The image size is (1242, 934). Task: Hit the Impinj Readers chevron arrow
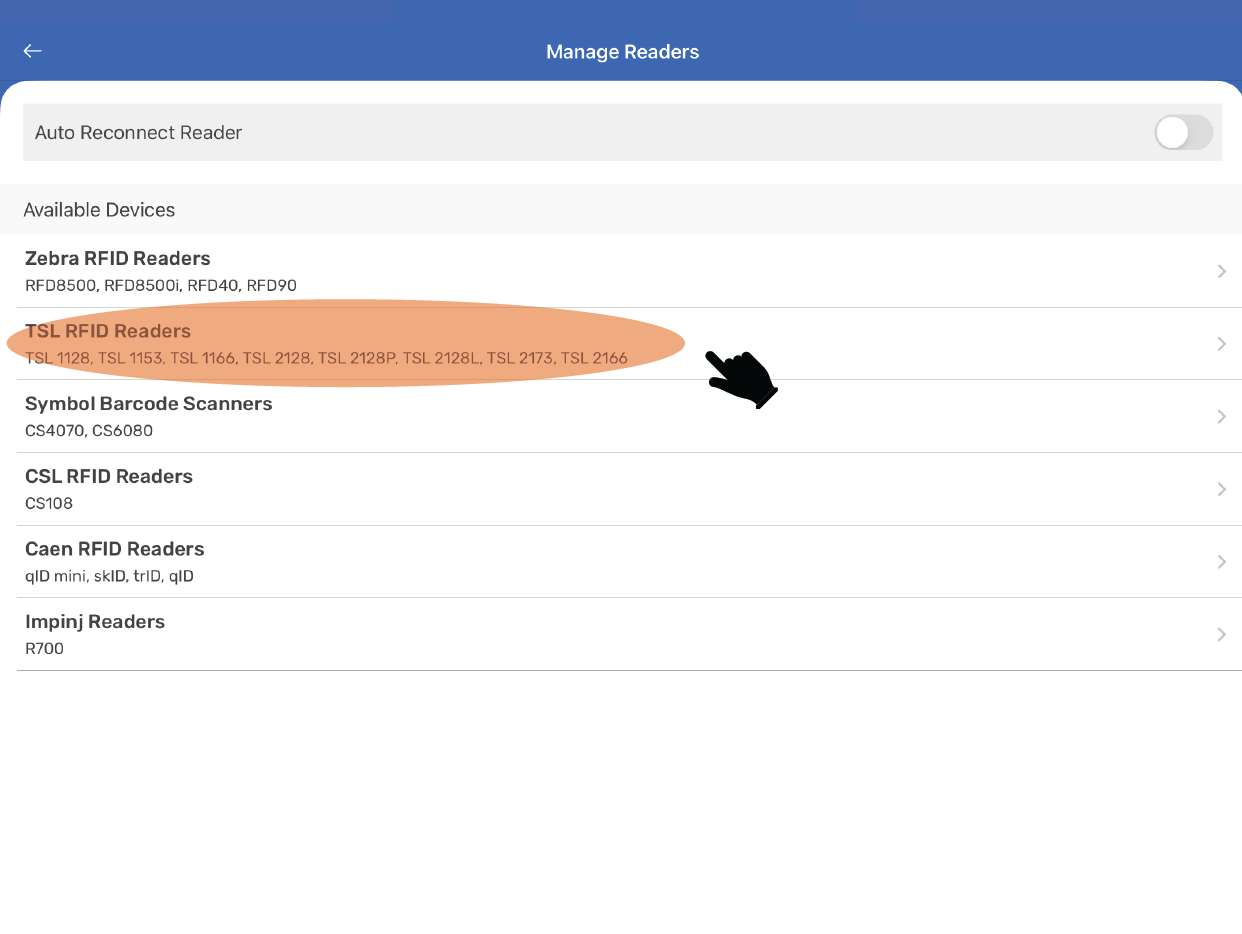pos(1221,635)
